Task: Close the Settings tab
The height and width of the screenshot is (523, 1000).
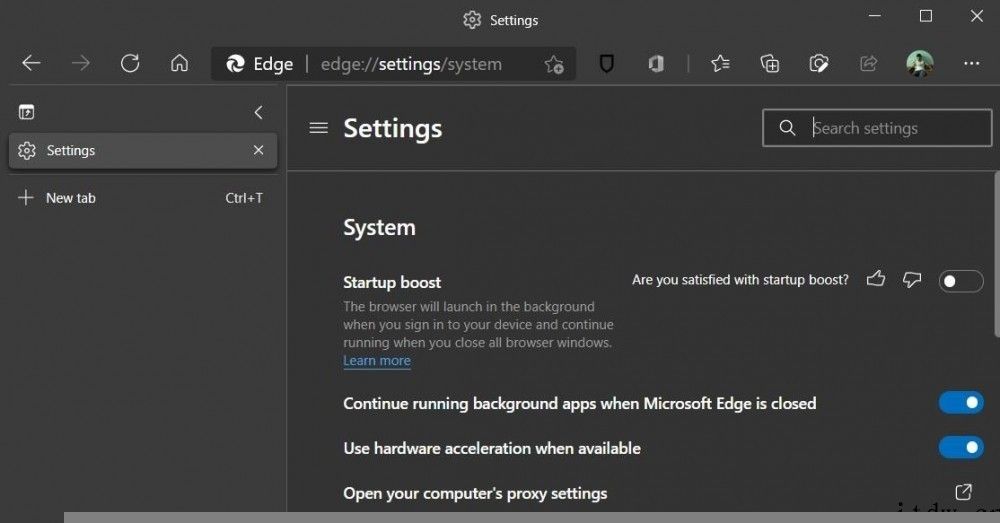Action: click(258, 150)
